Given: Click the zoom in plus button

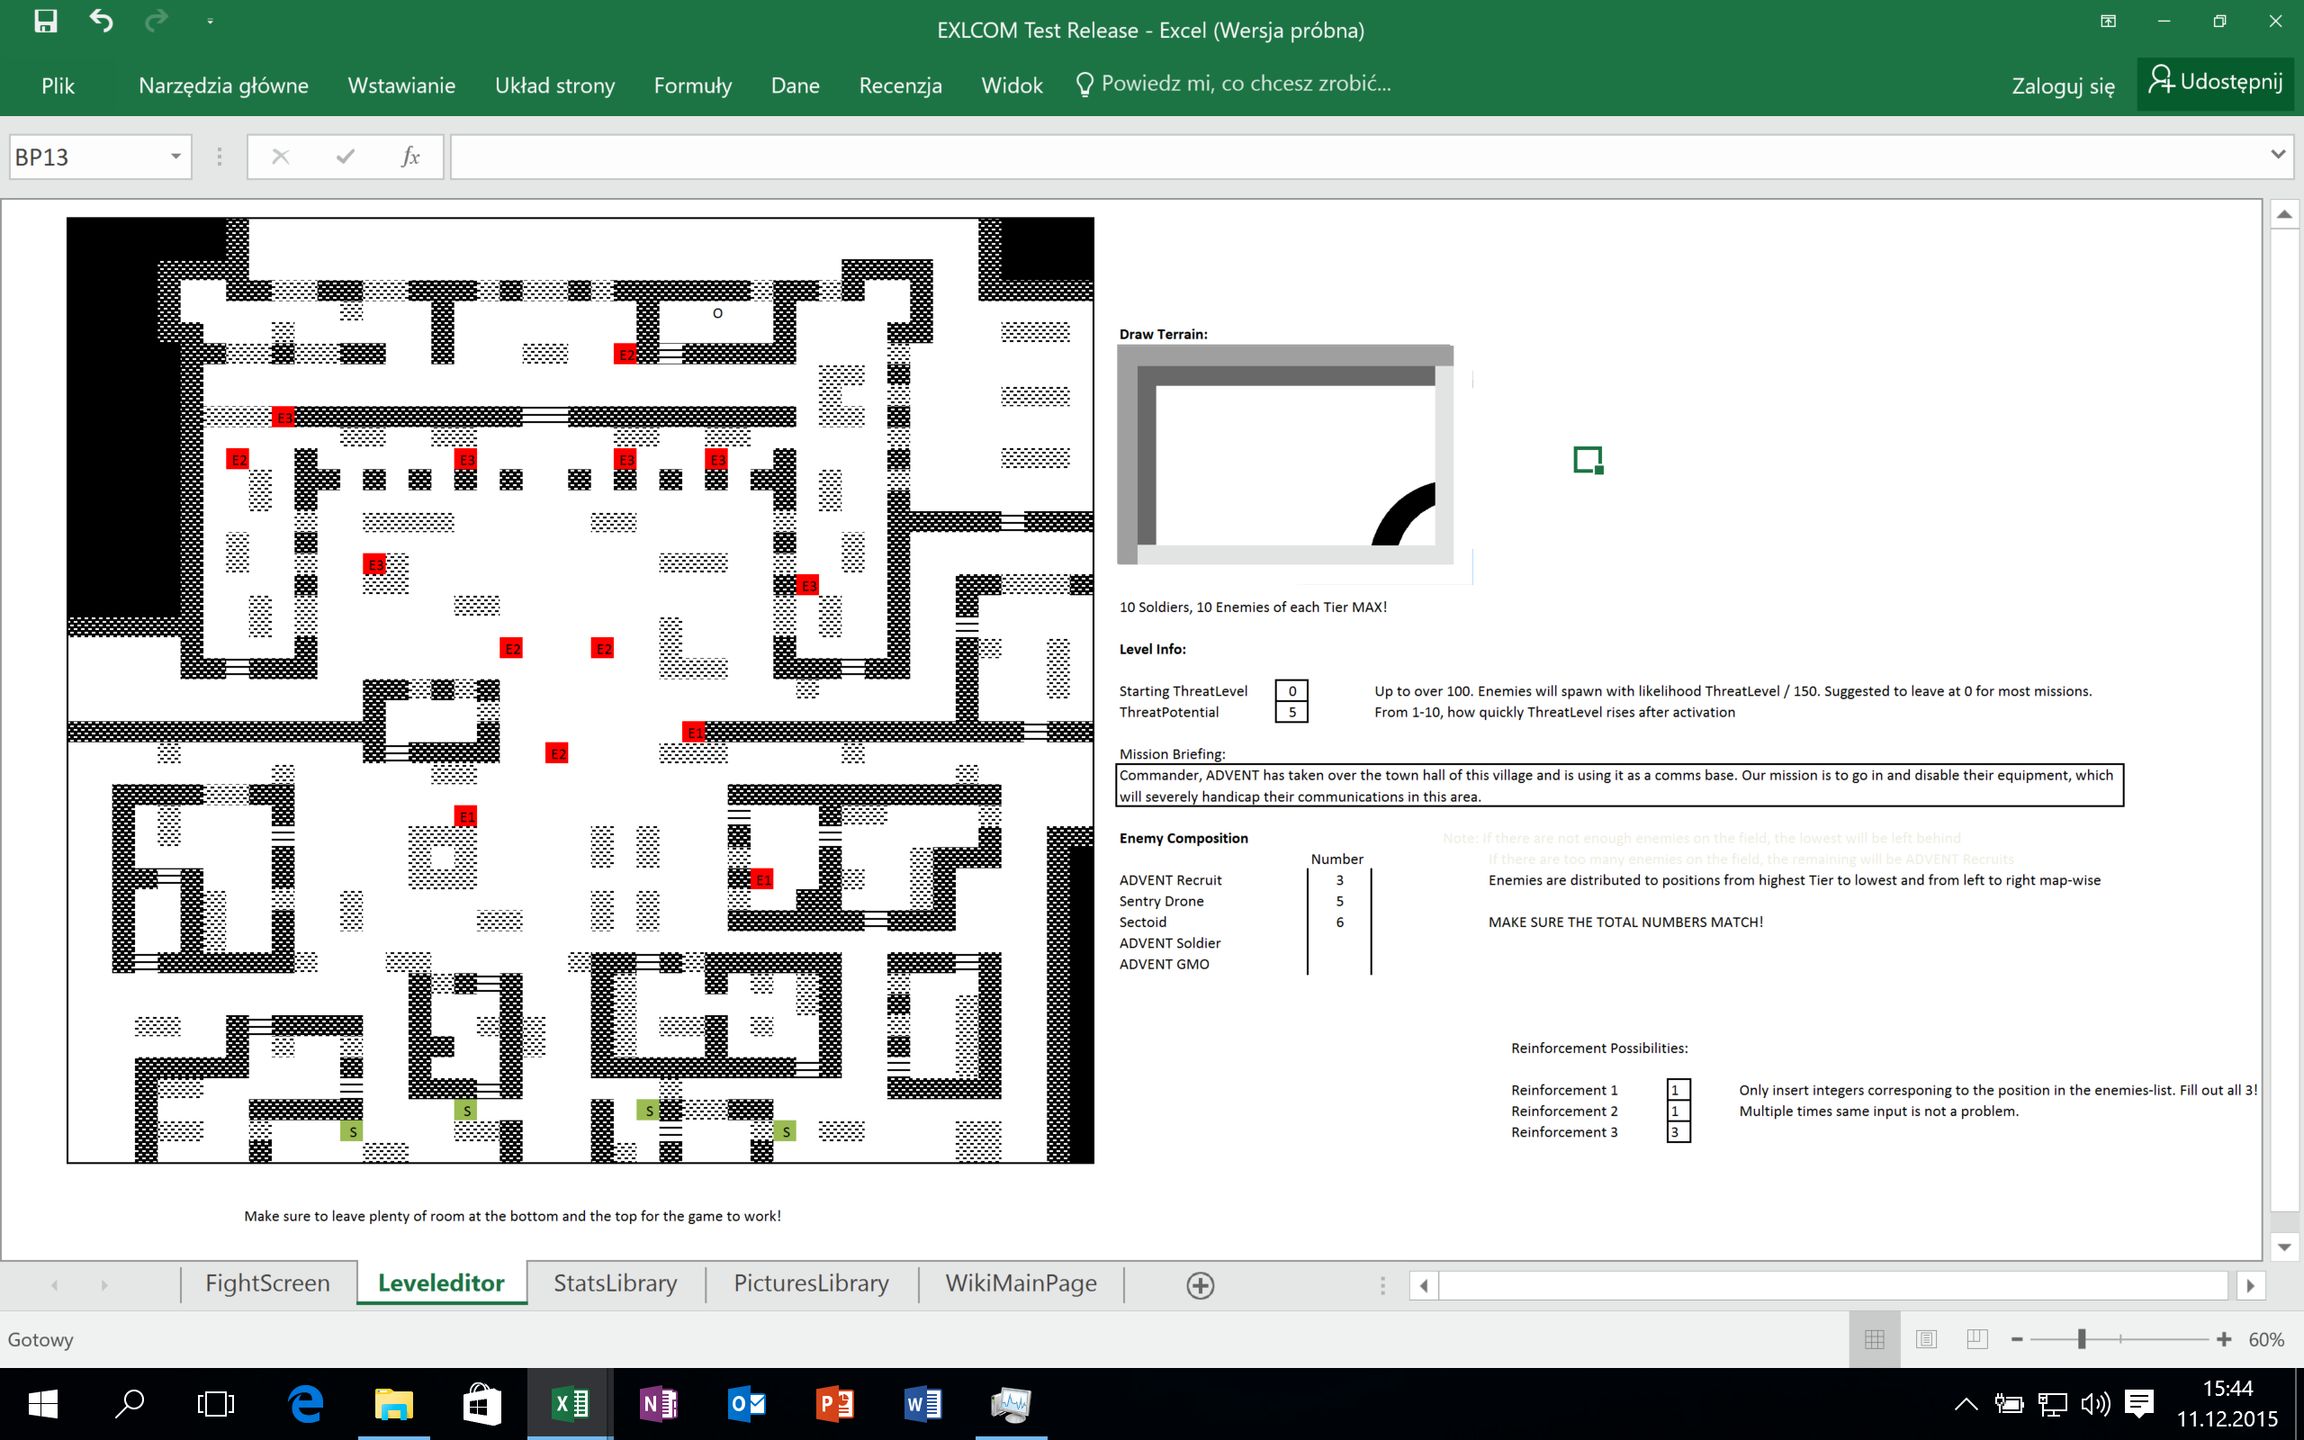Looking at the screenshot, I should click(x=2224, y=1339).
